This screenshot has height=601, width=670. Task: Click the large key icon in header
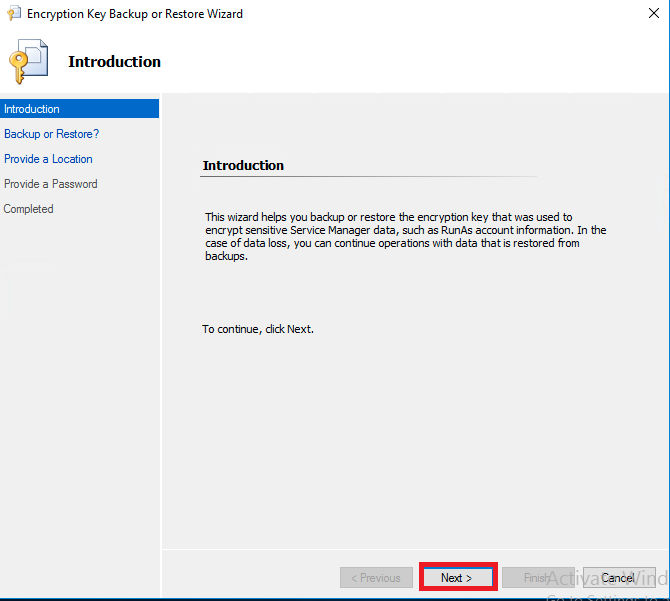point(28,62)
